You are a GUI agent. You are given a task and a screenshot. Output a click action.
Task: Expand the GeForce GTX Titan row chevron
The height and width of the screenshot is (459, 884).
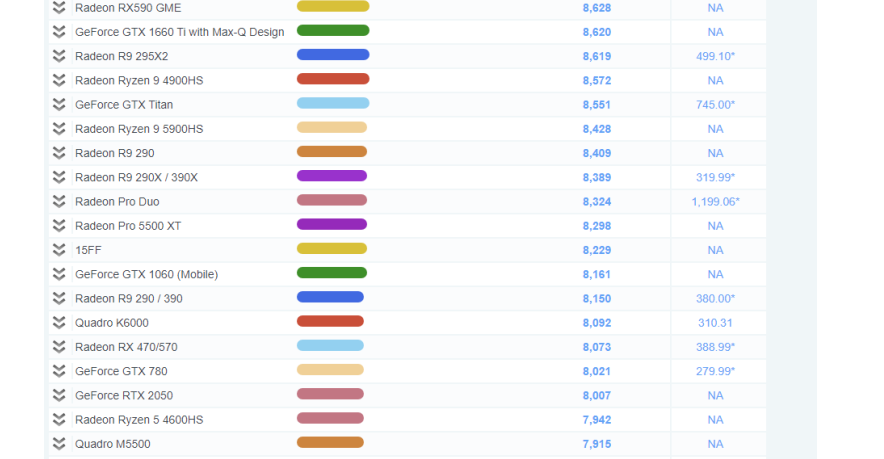tap(59, 104)
